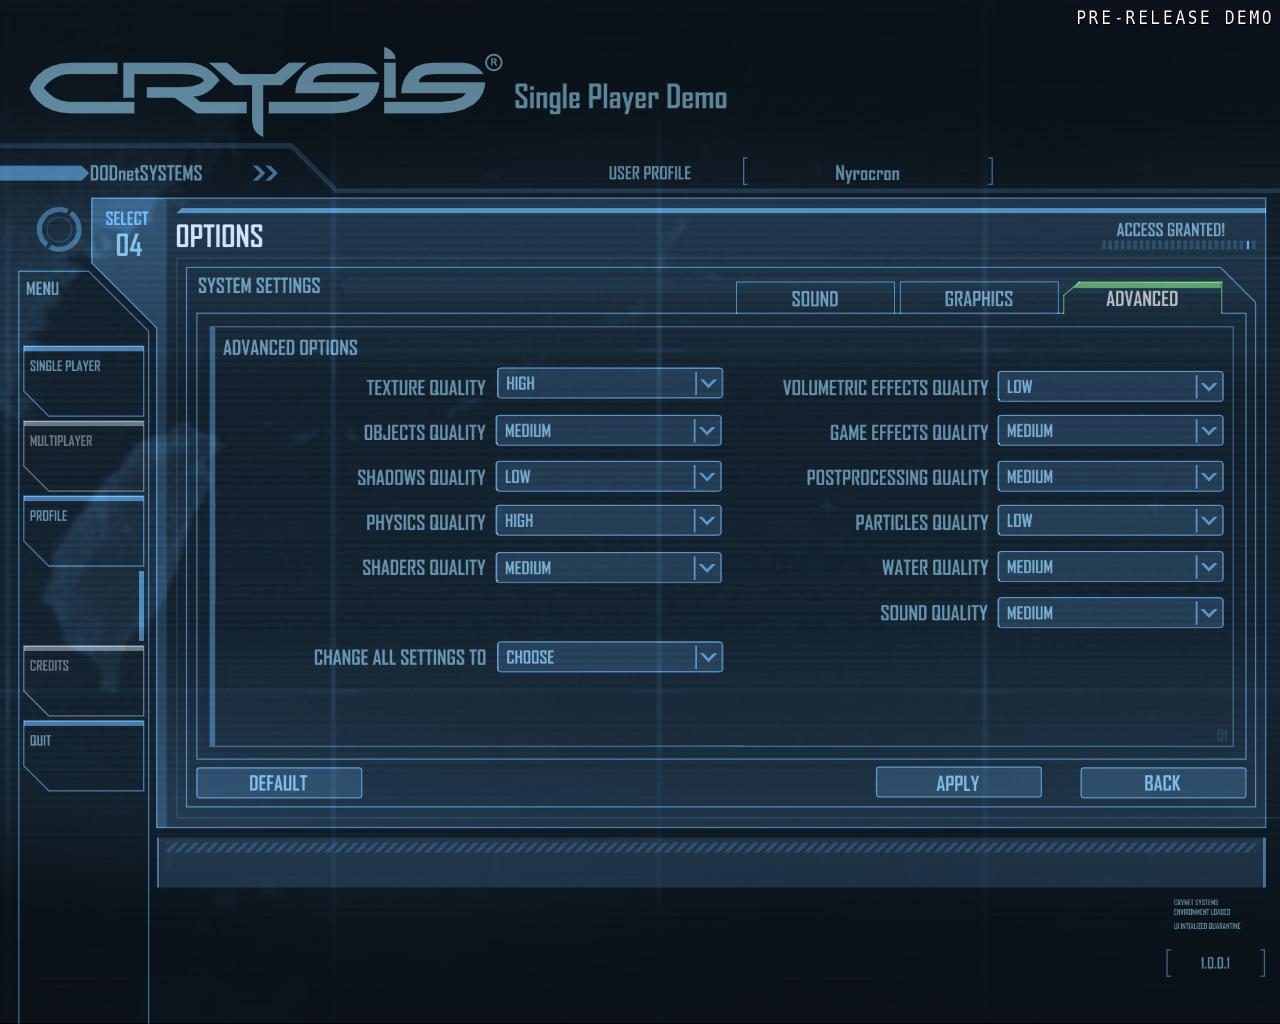Expand the Game Effects Quality dropdown

click(x=1110, y=431)
